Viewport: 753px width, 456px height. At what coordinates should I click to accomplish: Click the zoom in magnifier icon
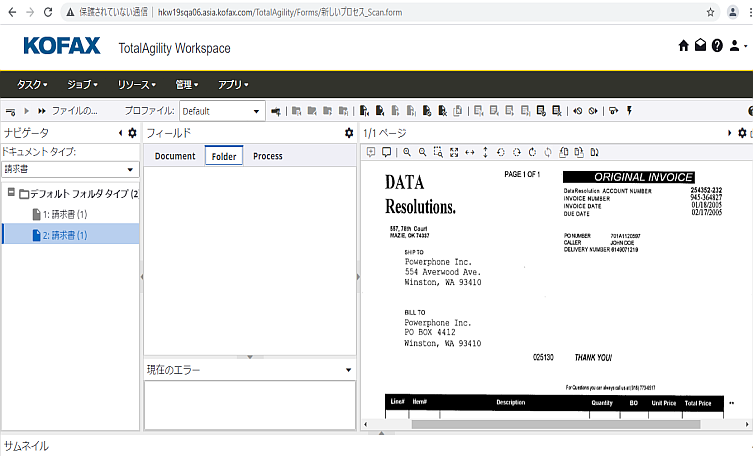coord(407,152)
